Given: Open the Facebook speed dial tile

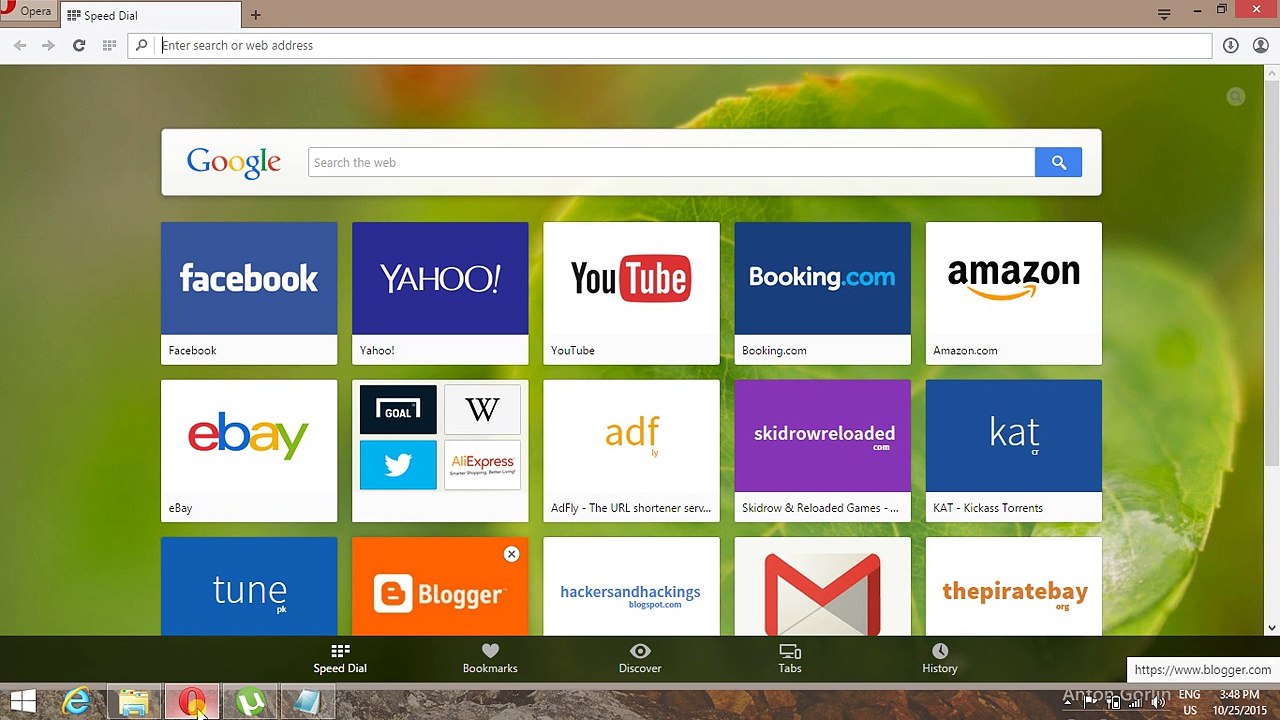Looking at the screenshot, I should click(x=249, y=293).
